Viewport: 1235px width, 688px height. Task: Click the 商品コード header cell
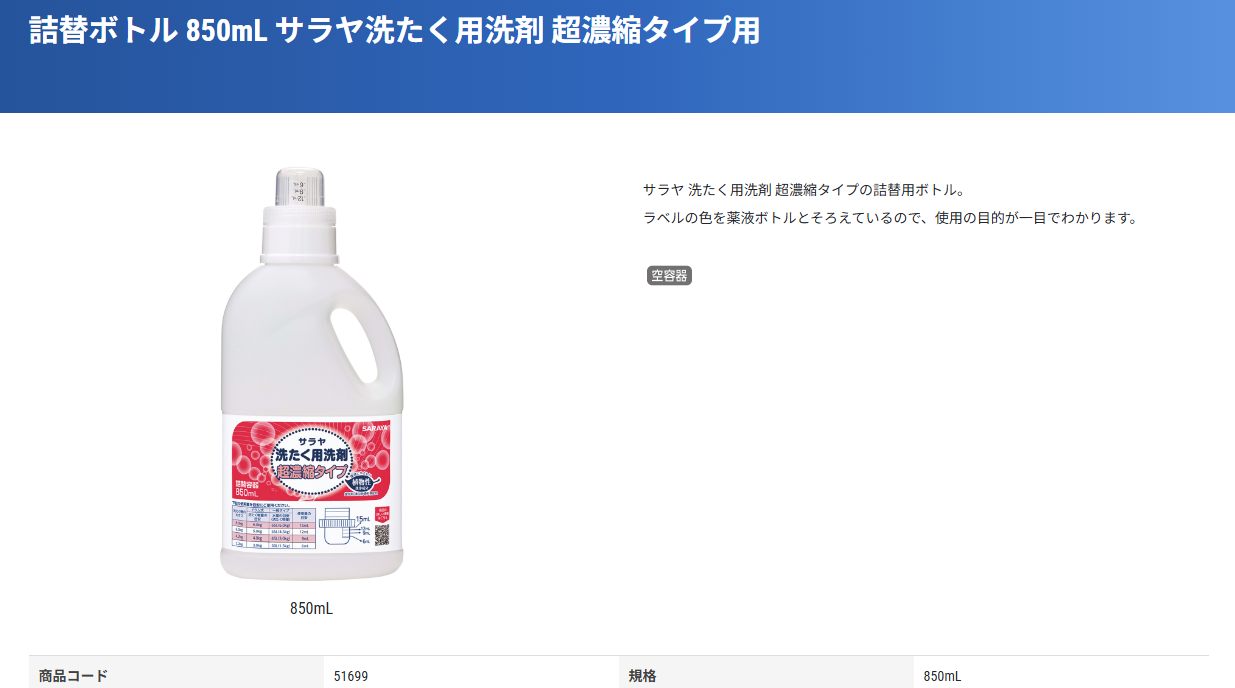(177, 676)
